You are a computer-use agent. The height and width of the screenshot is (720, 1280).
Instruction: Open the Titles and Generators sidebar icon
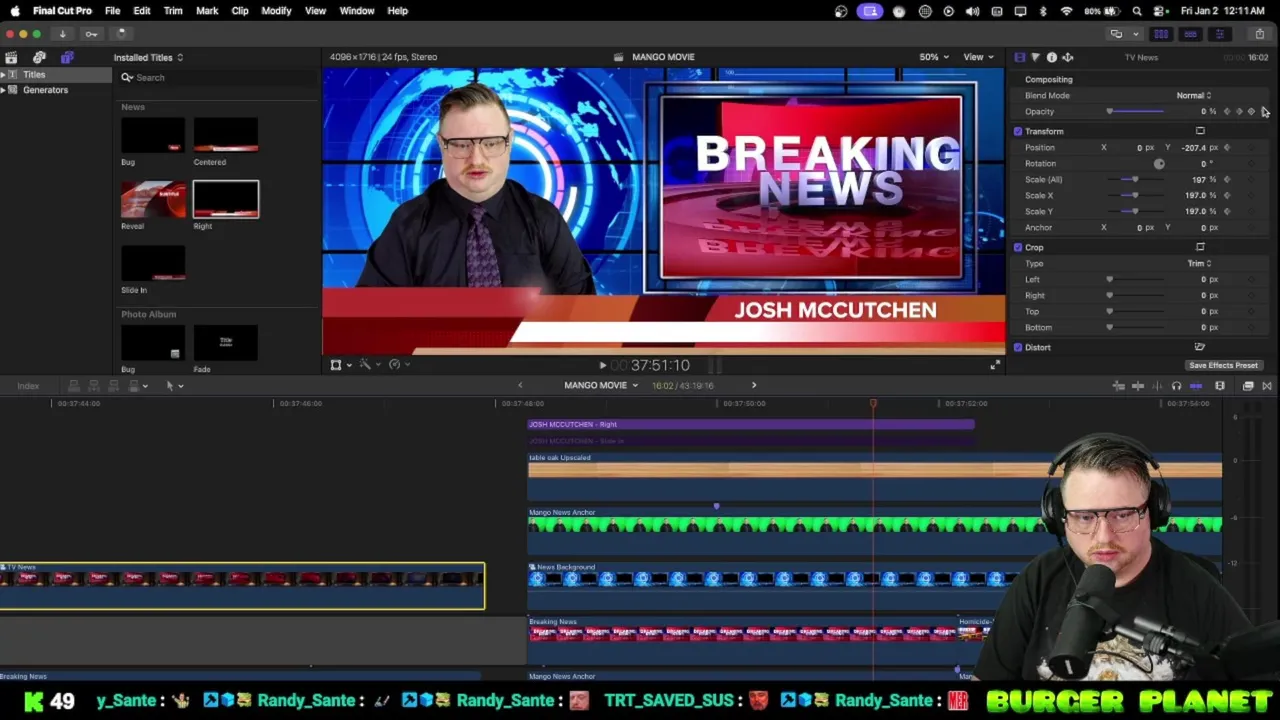[x=67, y=57]
